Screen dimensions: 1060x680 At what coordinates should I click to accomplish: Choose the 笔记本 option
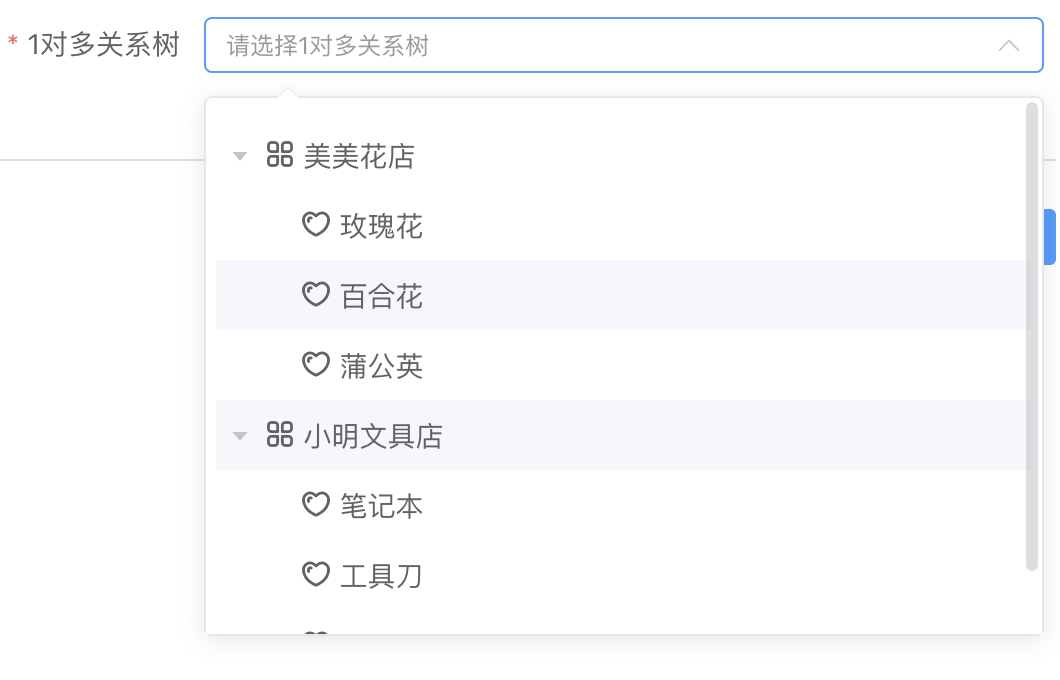tap(382, 506)
